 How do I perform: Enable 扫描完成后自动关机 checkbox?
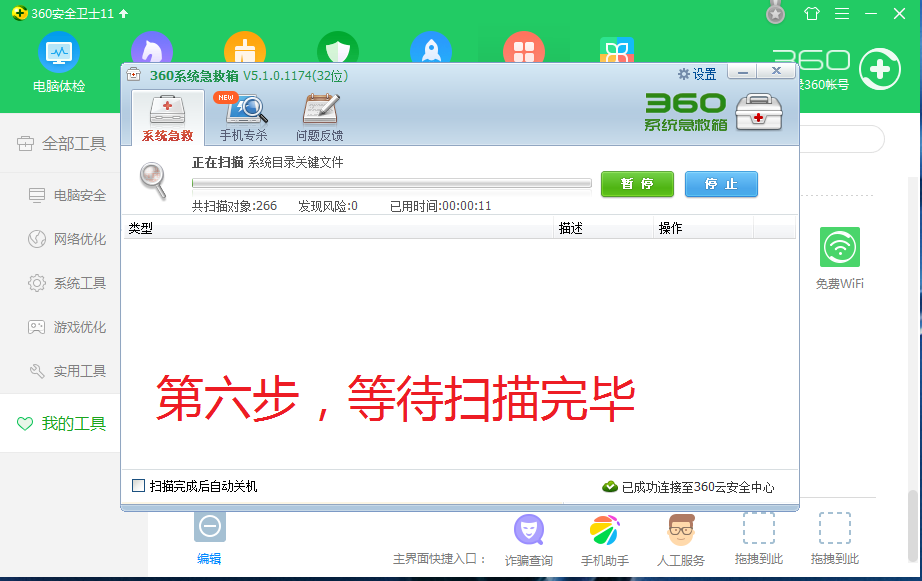[x=139, y=486]
